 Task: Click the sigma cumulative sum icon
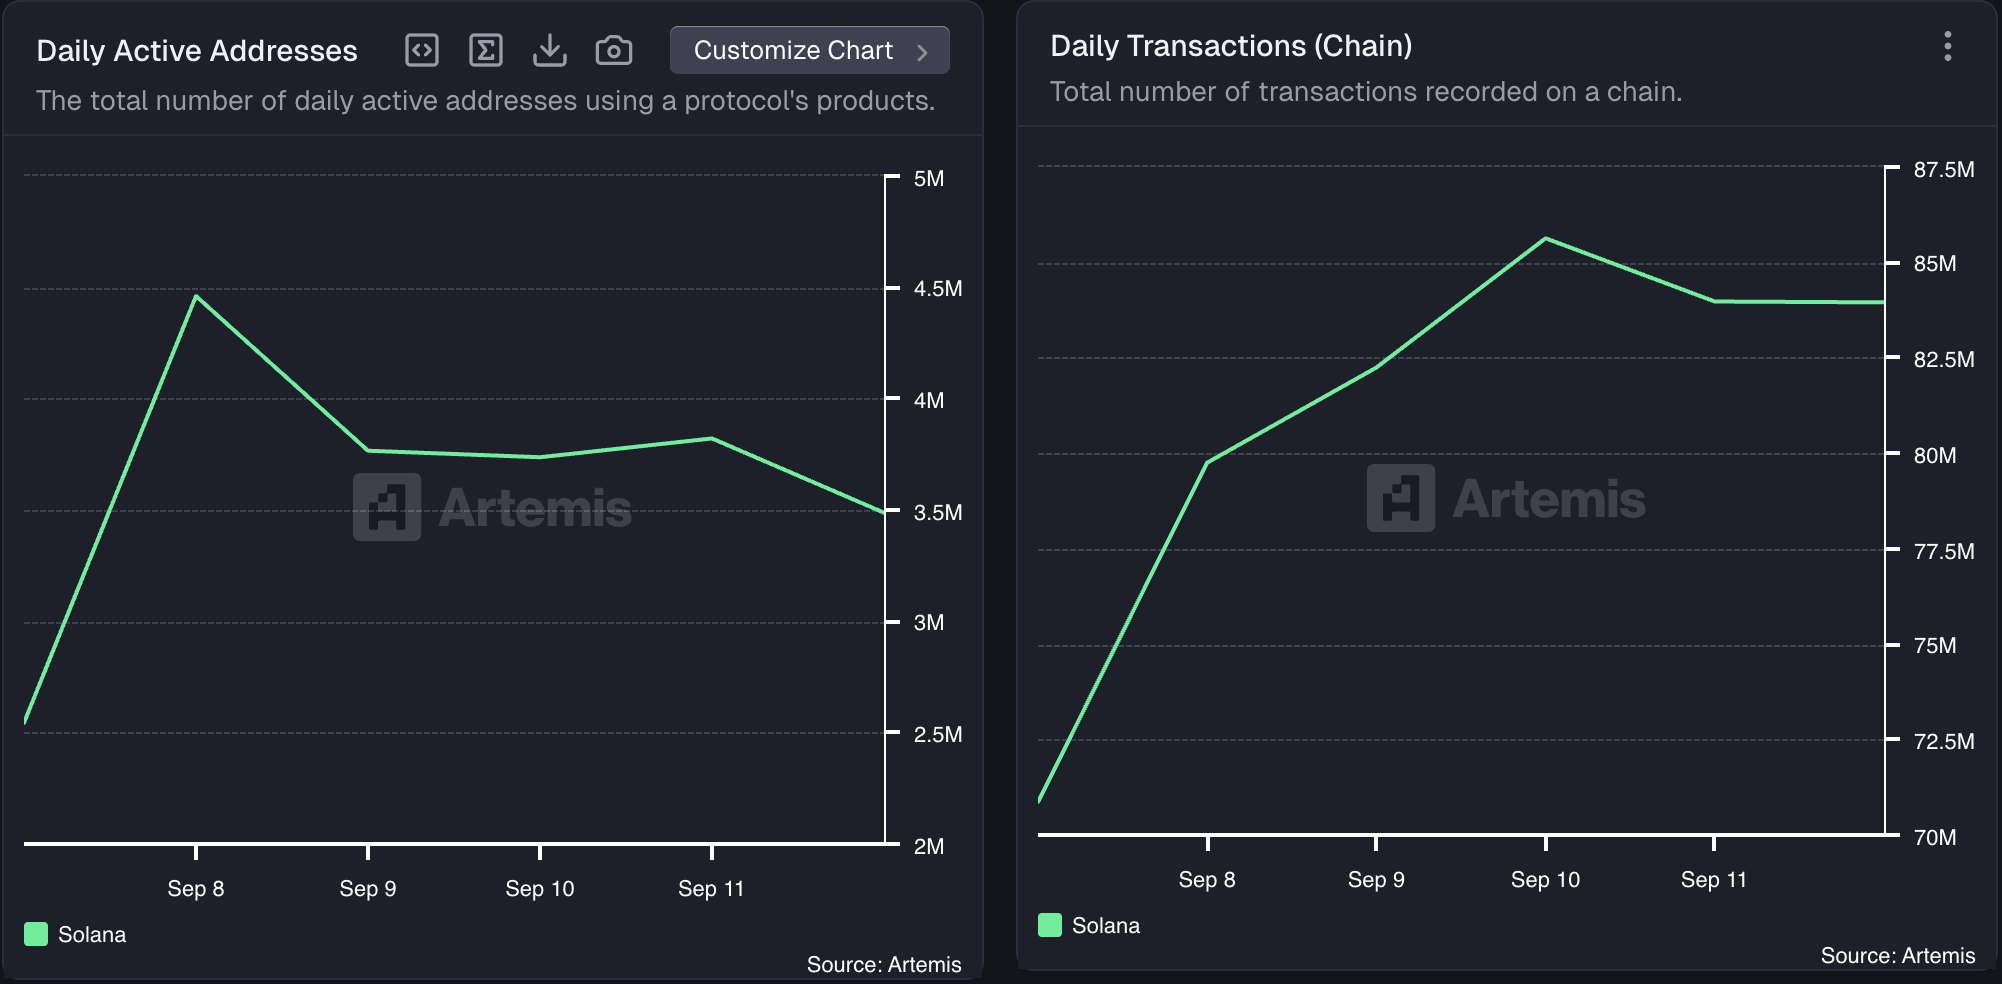click(486, 50)
